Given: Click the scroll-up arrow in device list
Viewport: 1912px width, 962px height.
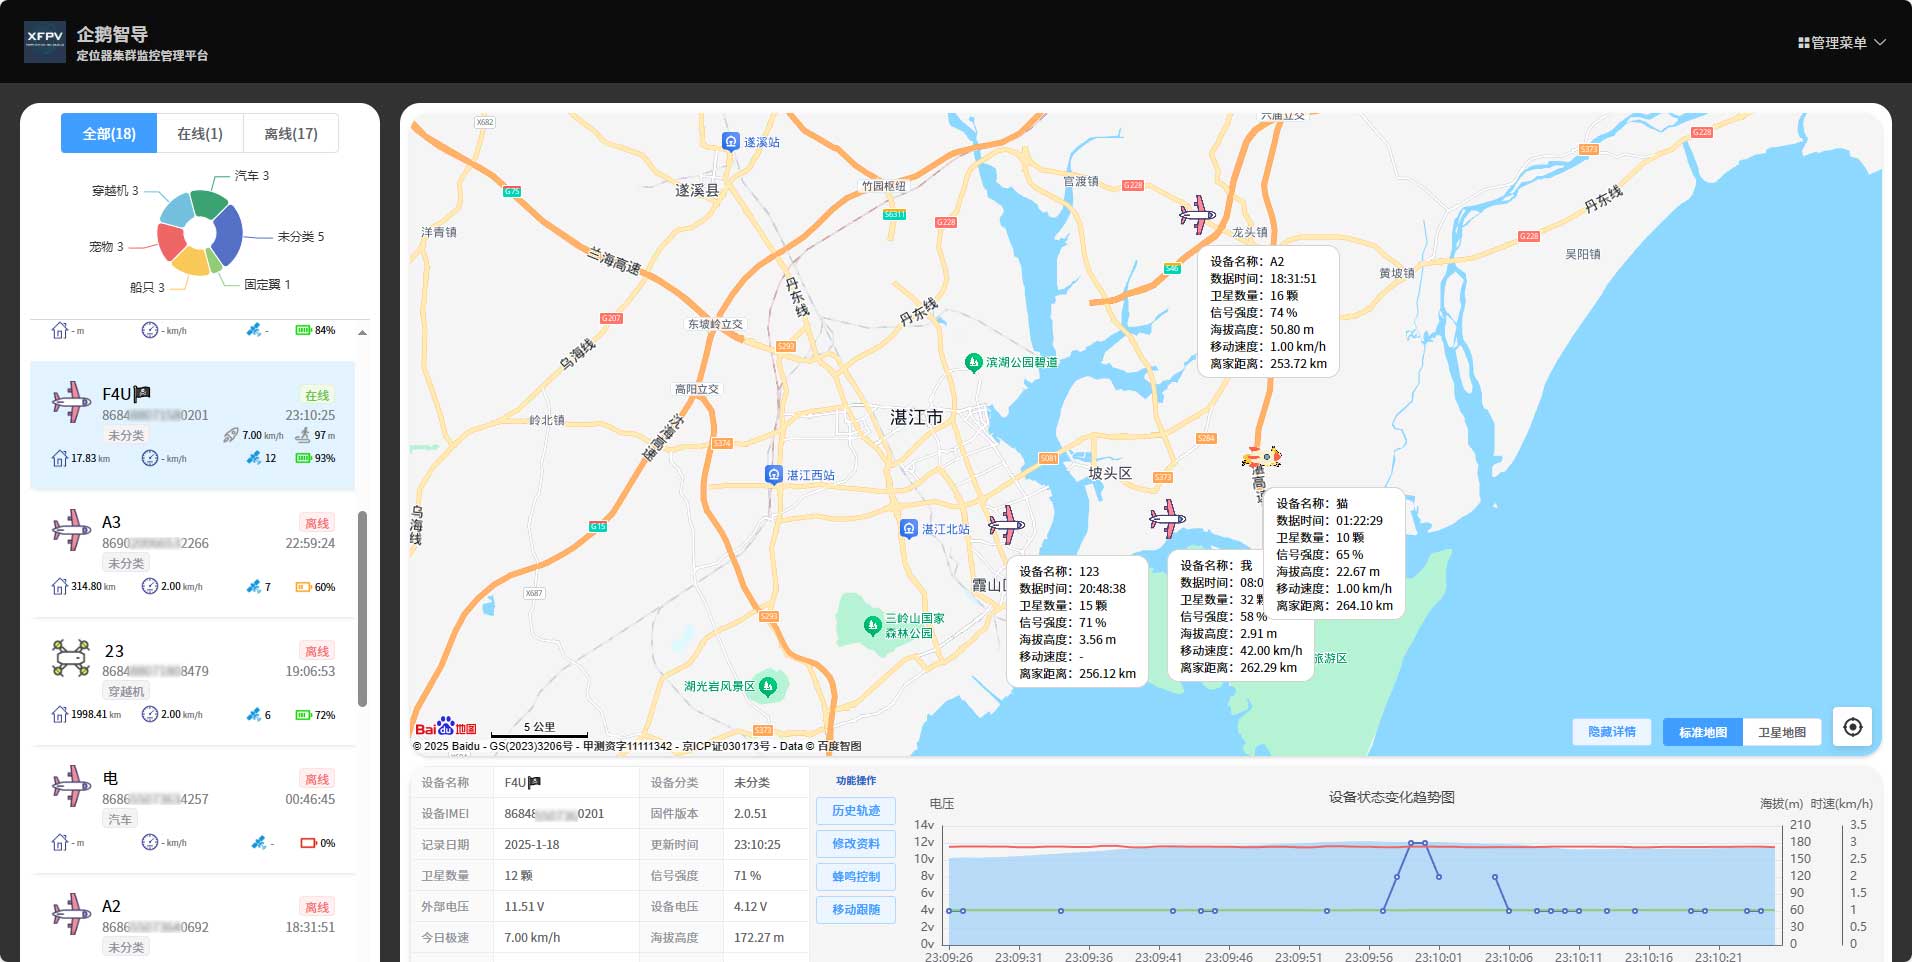Looking at the screenshot, I should [362, 332].
